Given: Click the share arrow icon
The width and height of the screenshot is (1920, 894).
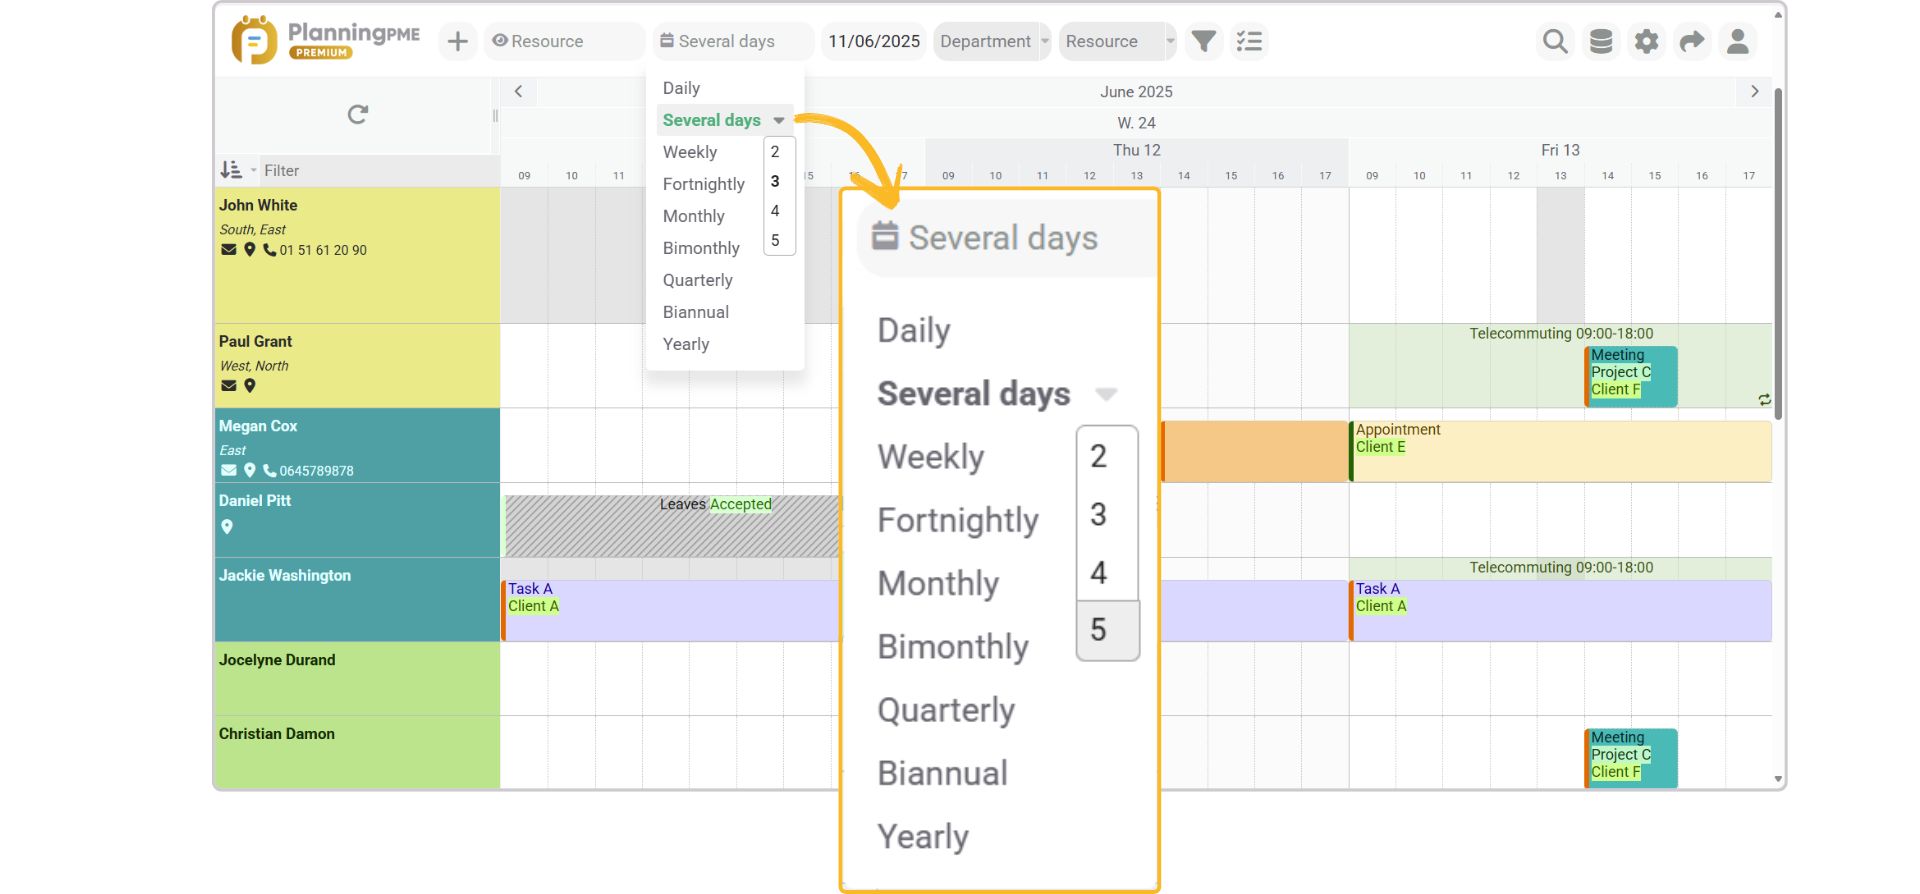Looking at the screenshot, I should point(1692,41).
